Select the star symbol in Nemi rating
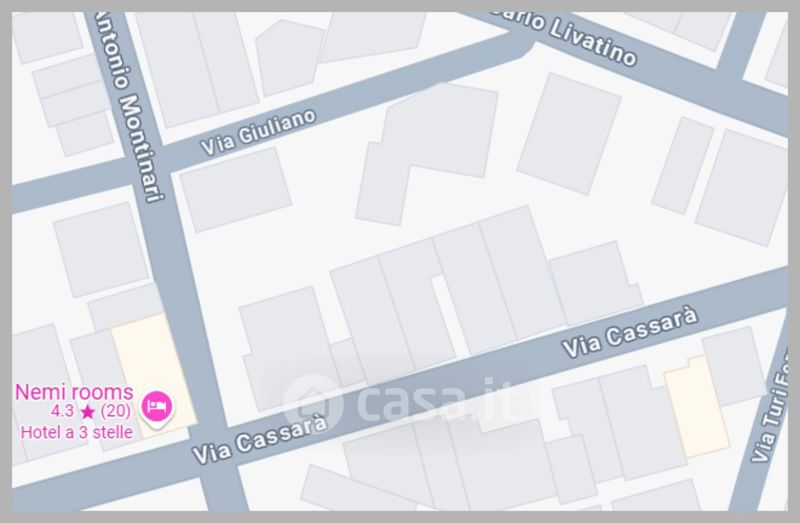This screenshot has width=800, height=523. 88,411
